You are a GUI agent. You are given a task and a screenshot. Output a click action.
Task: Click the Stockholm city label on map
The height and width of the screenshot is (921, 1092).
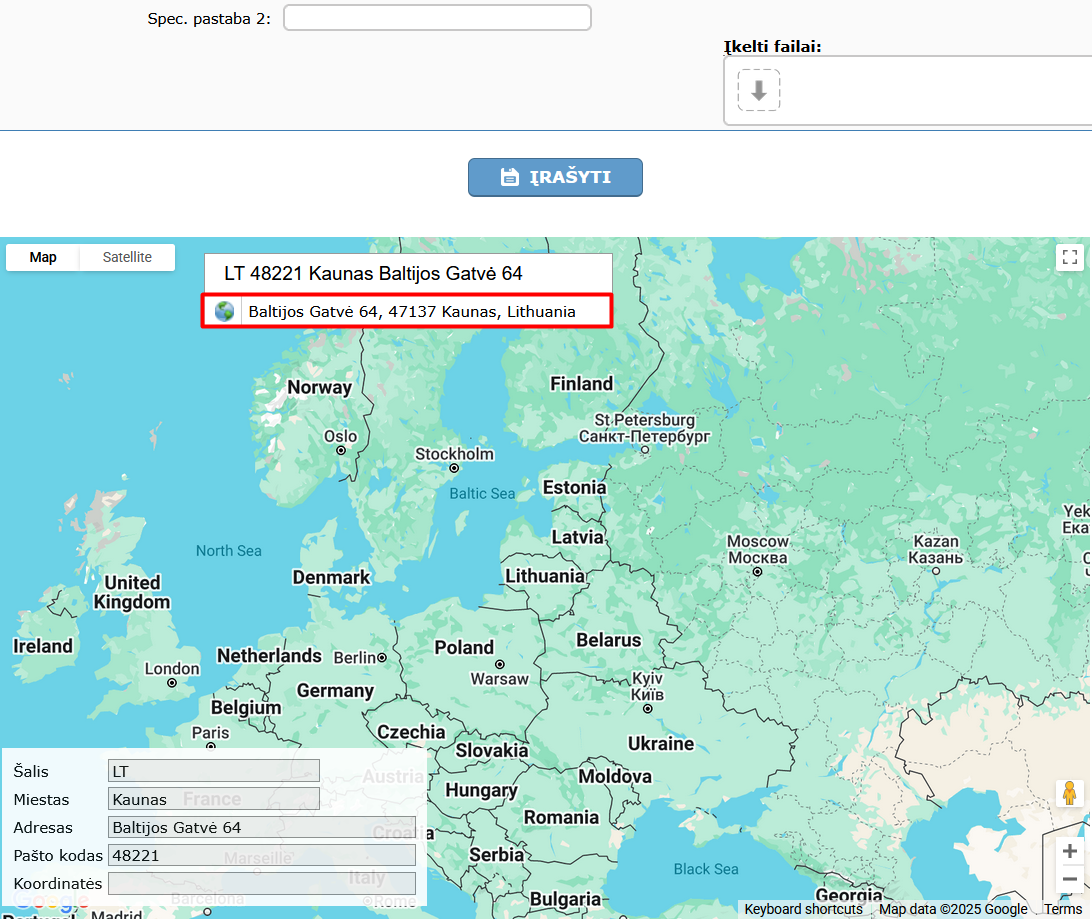454,454
